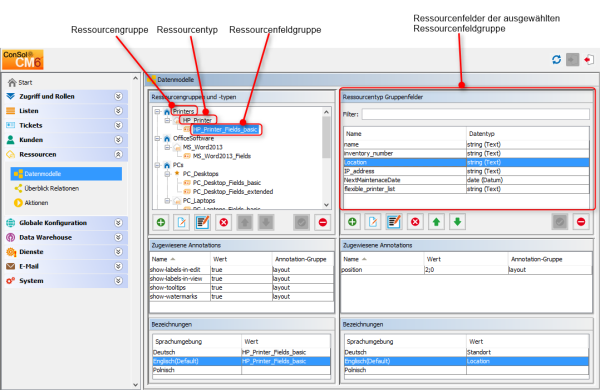Select HP_Printer_Fields_basic field group

click(x=225, y=129)
